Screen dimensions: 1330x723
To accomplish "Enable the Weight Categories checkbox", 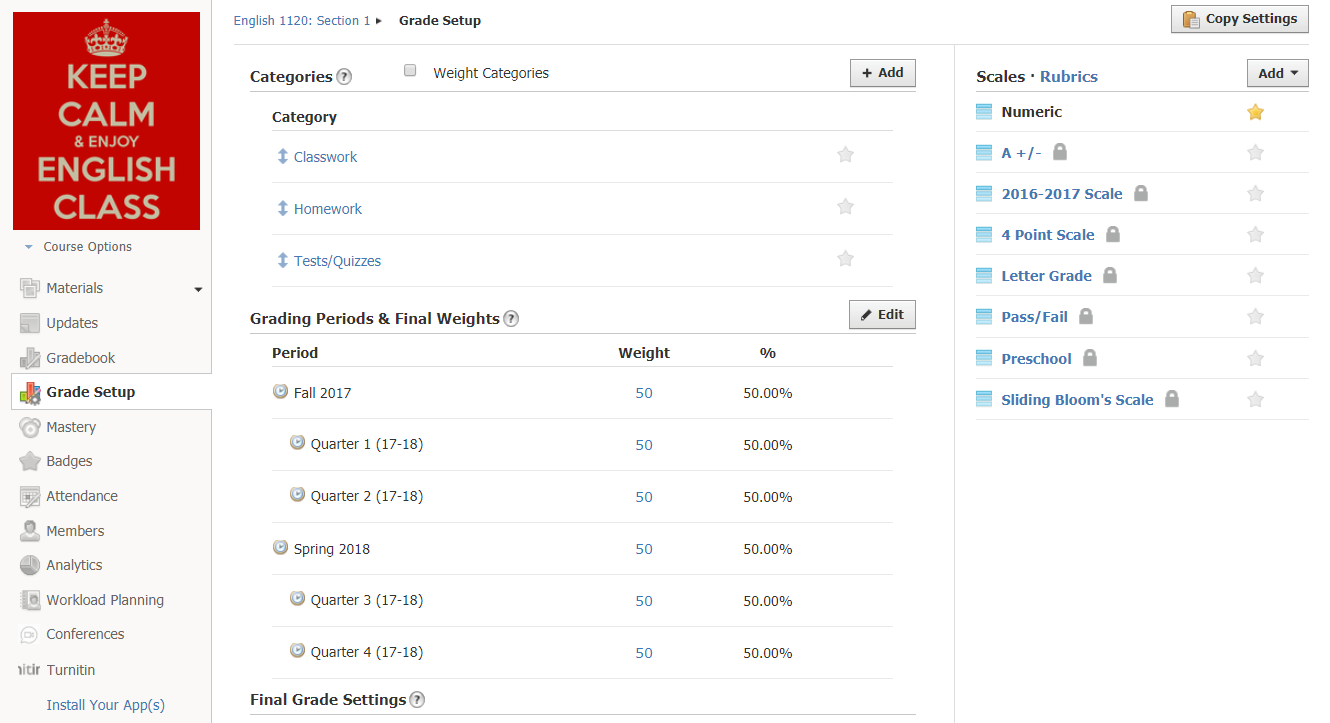I will point(410,71).
